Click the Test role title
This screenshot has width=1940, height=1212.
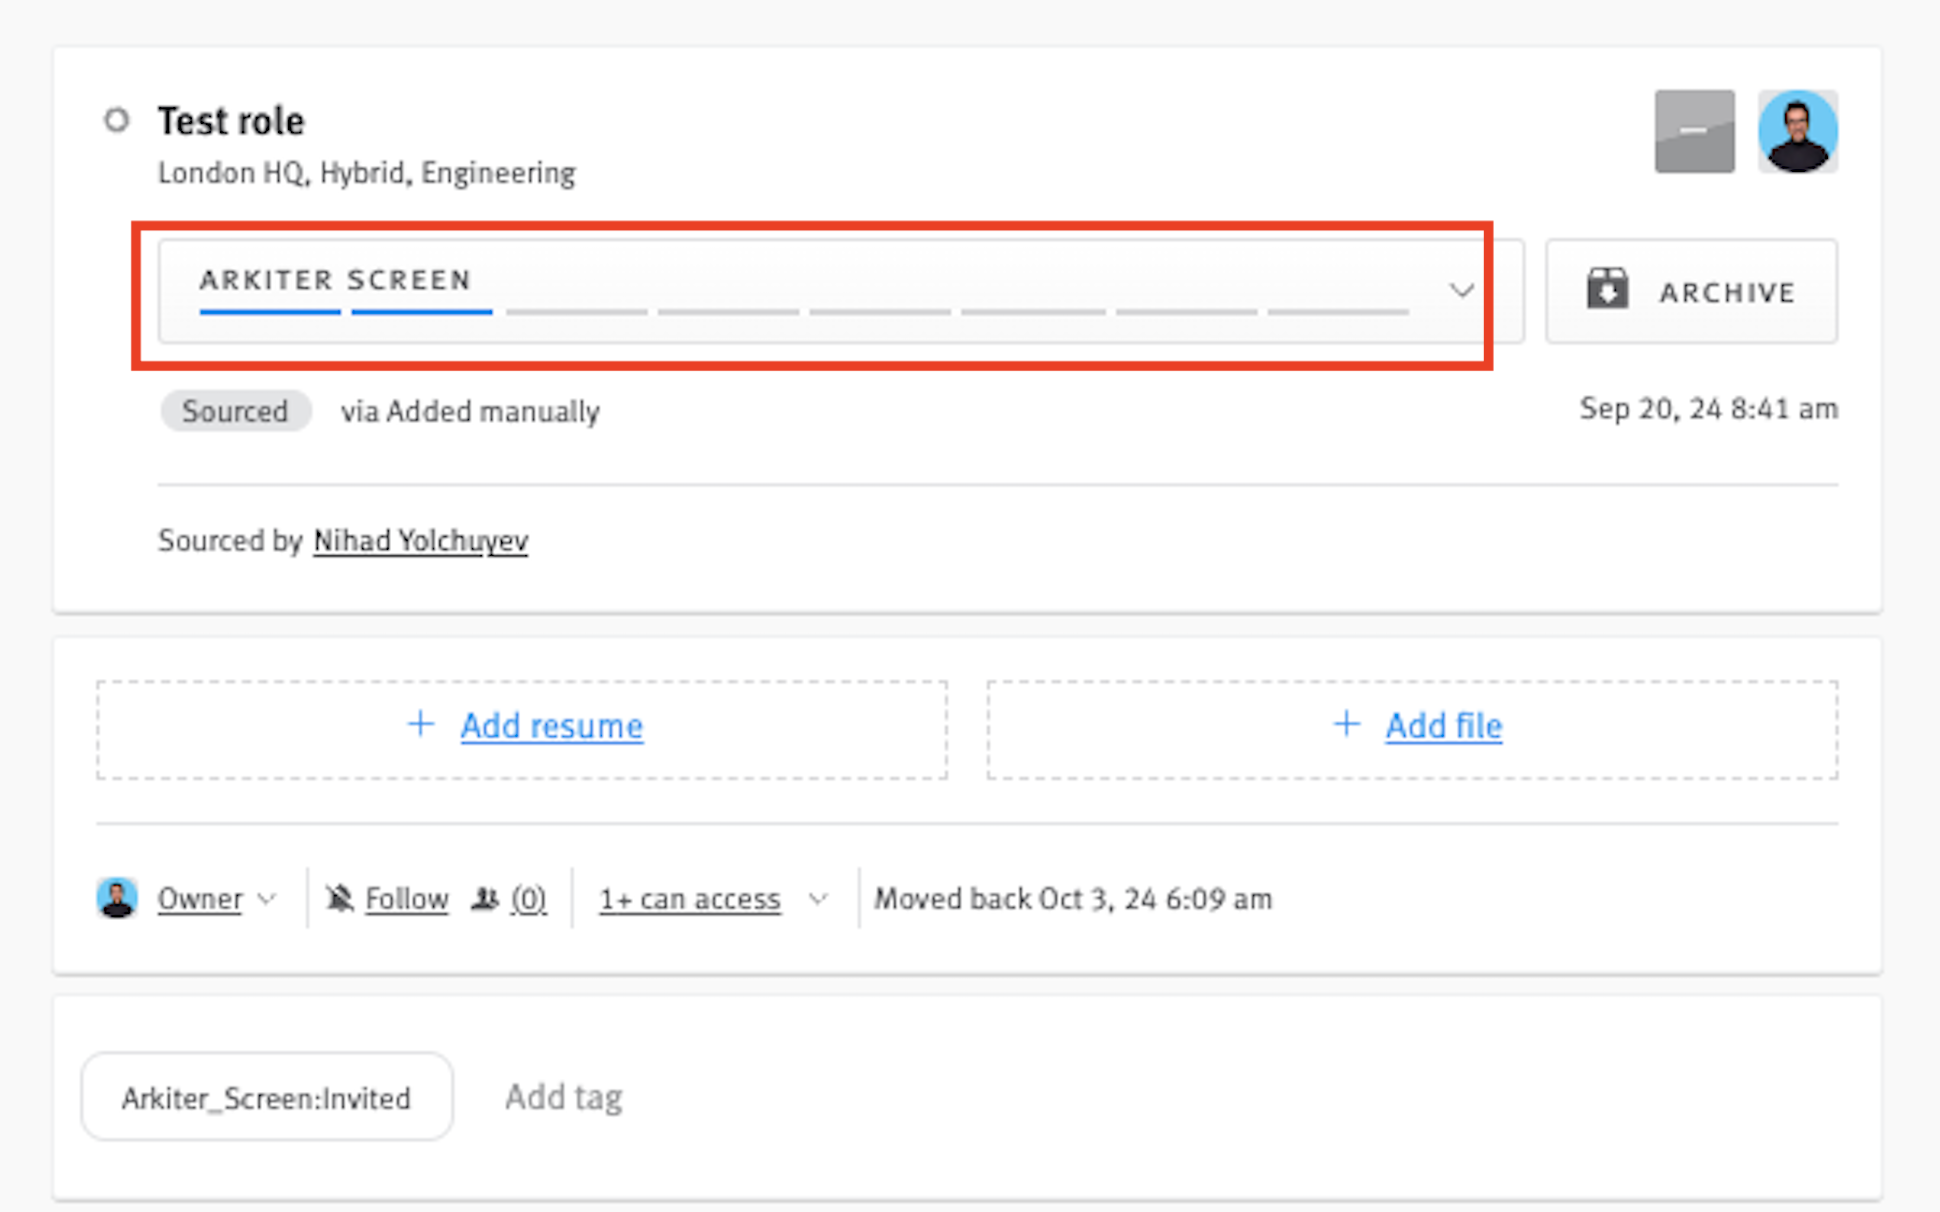[x=231, y=121]
